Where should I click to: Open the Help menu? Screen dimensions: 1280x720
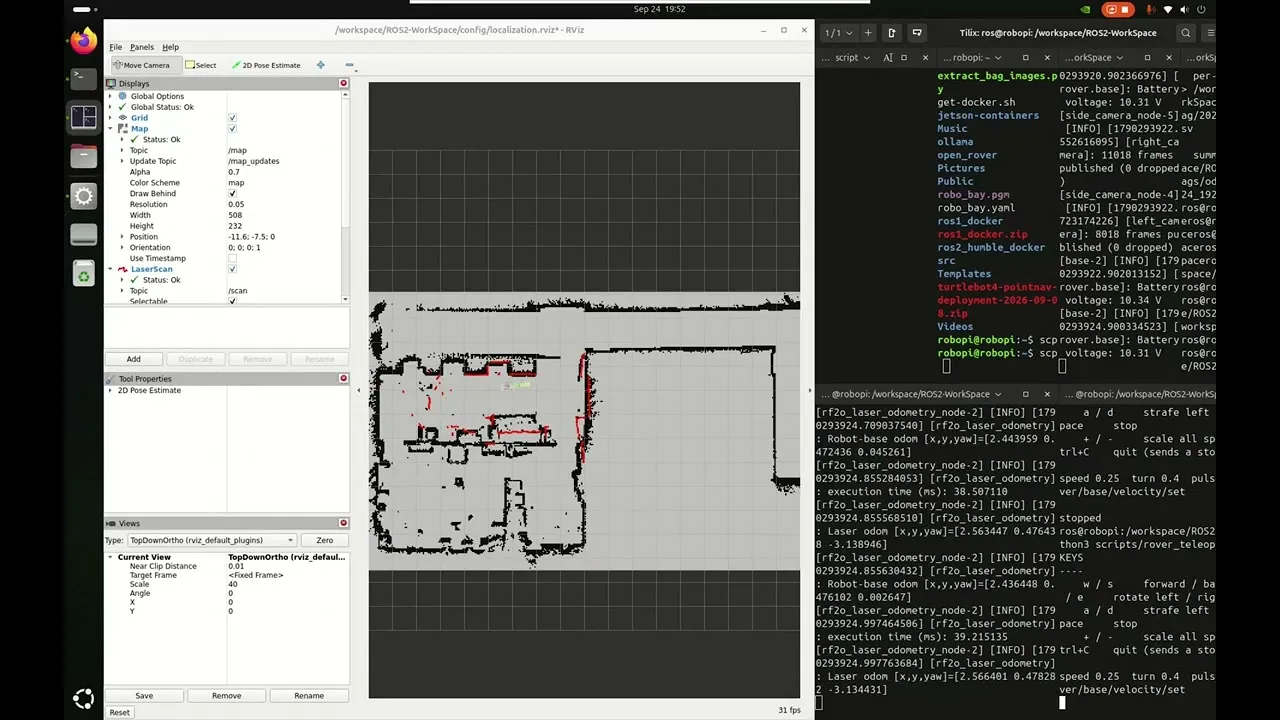click(x=170, y=47)
